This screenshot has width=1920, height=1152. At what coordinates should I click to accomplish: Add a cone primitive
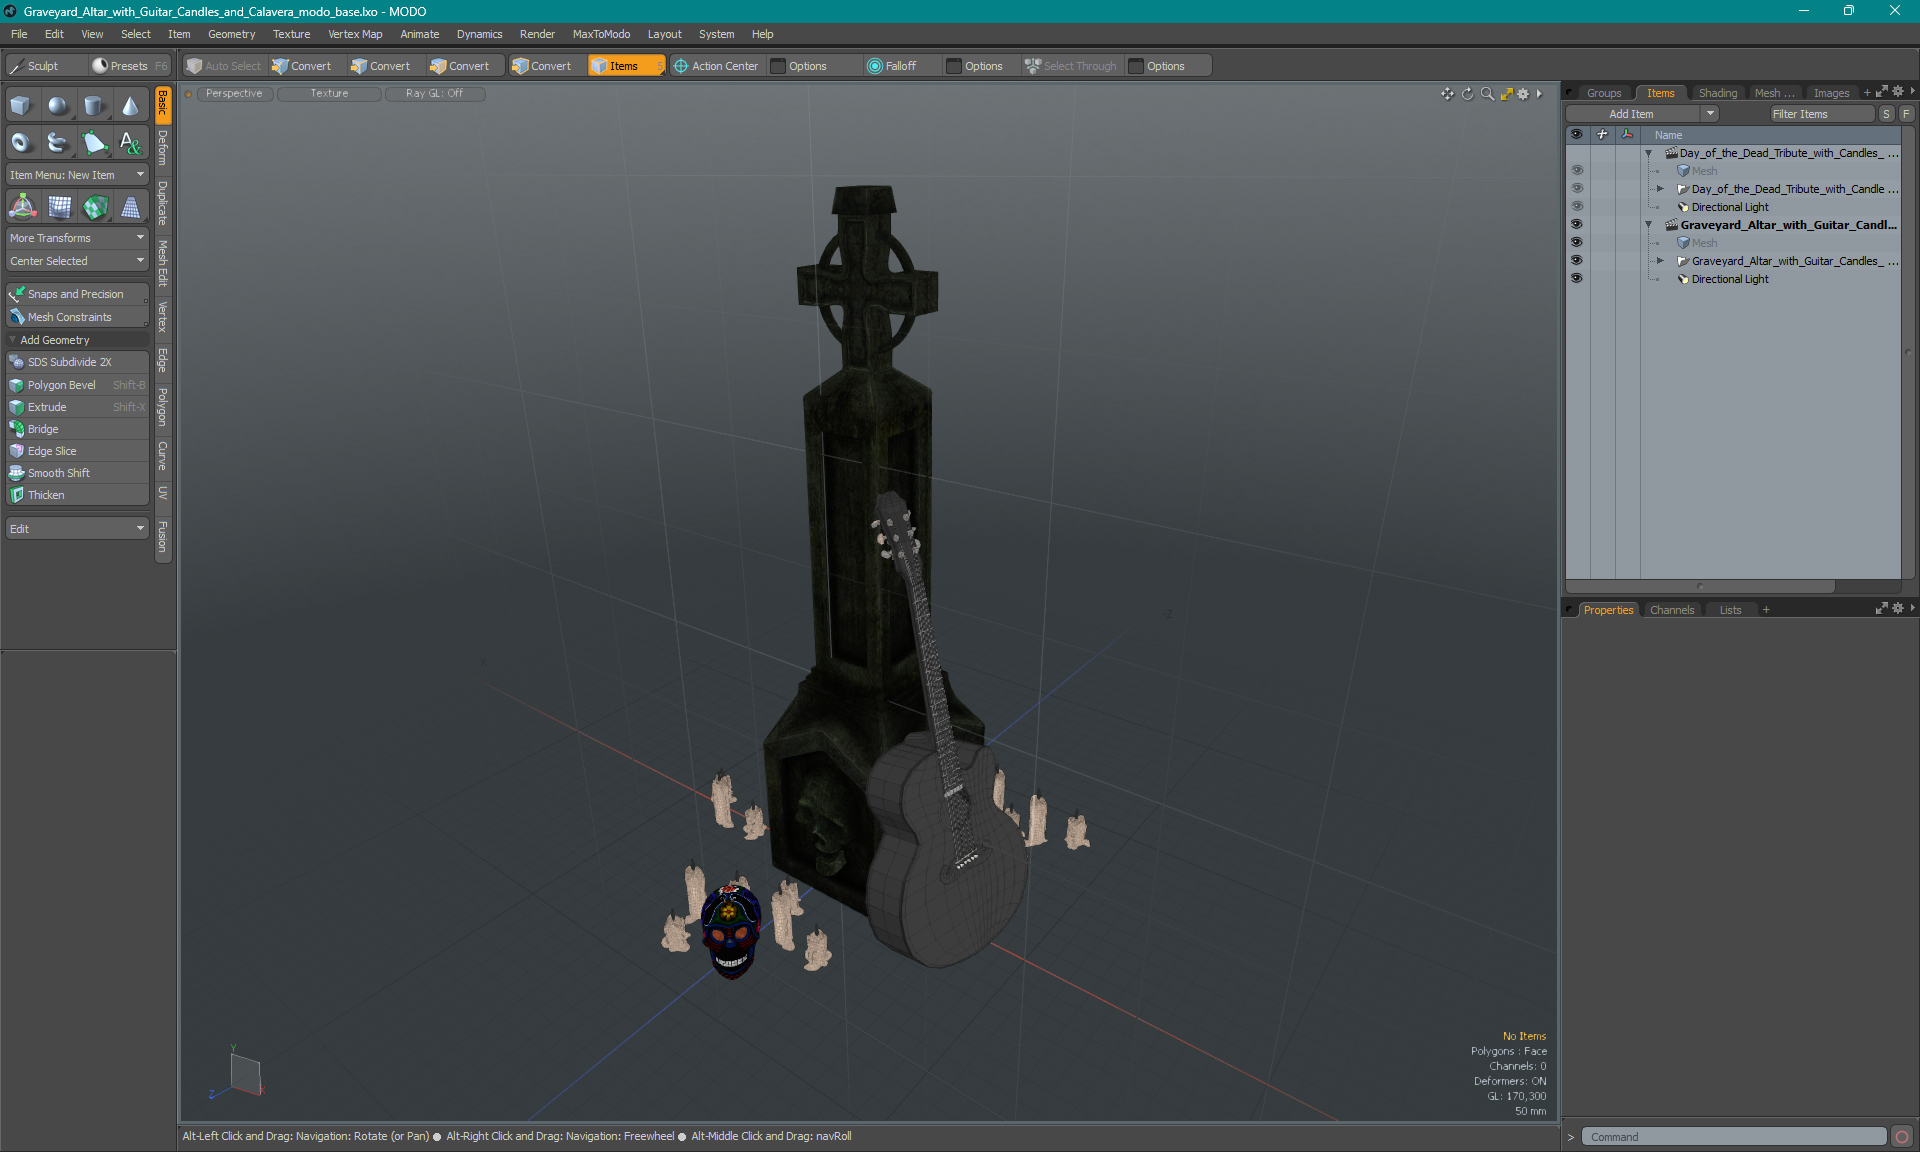pos(130,106)
